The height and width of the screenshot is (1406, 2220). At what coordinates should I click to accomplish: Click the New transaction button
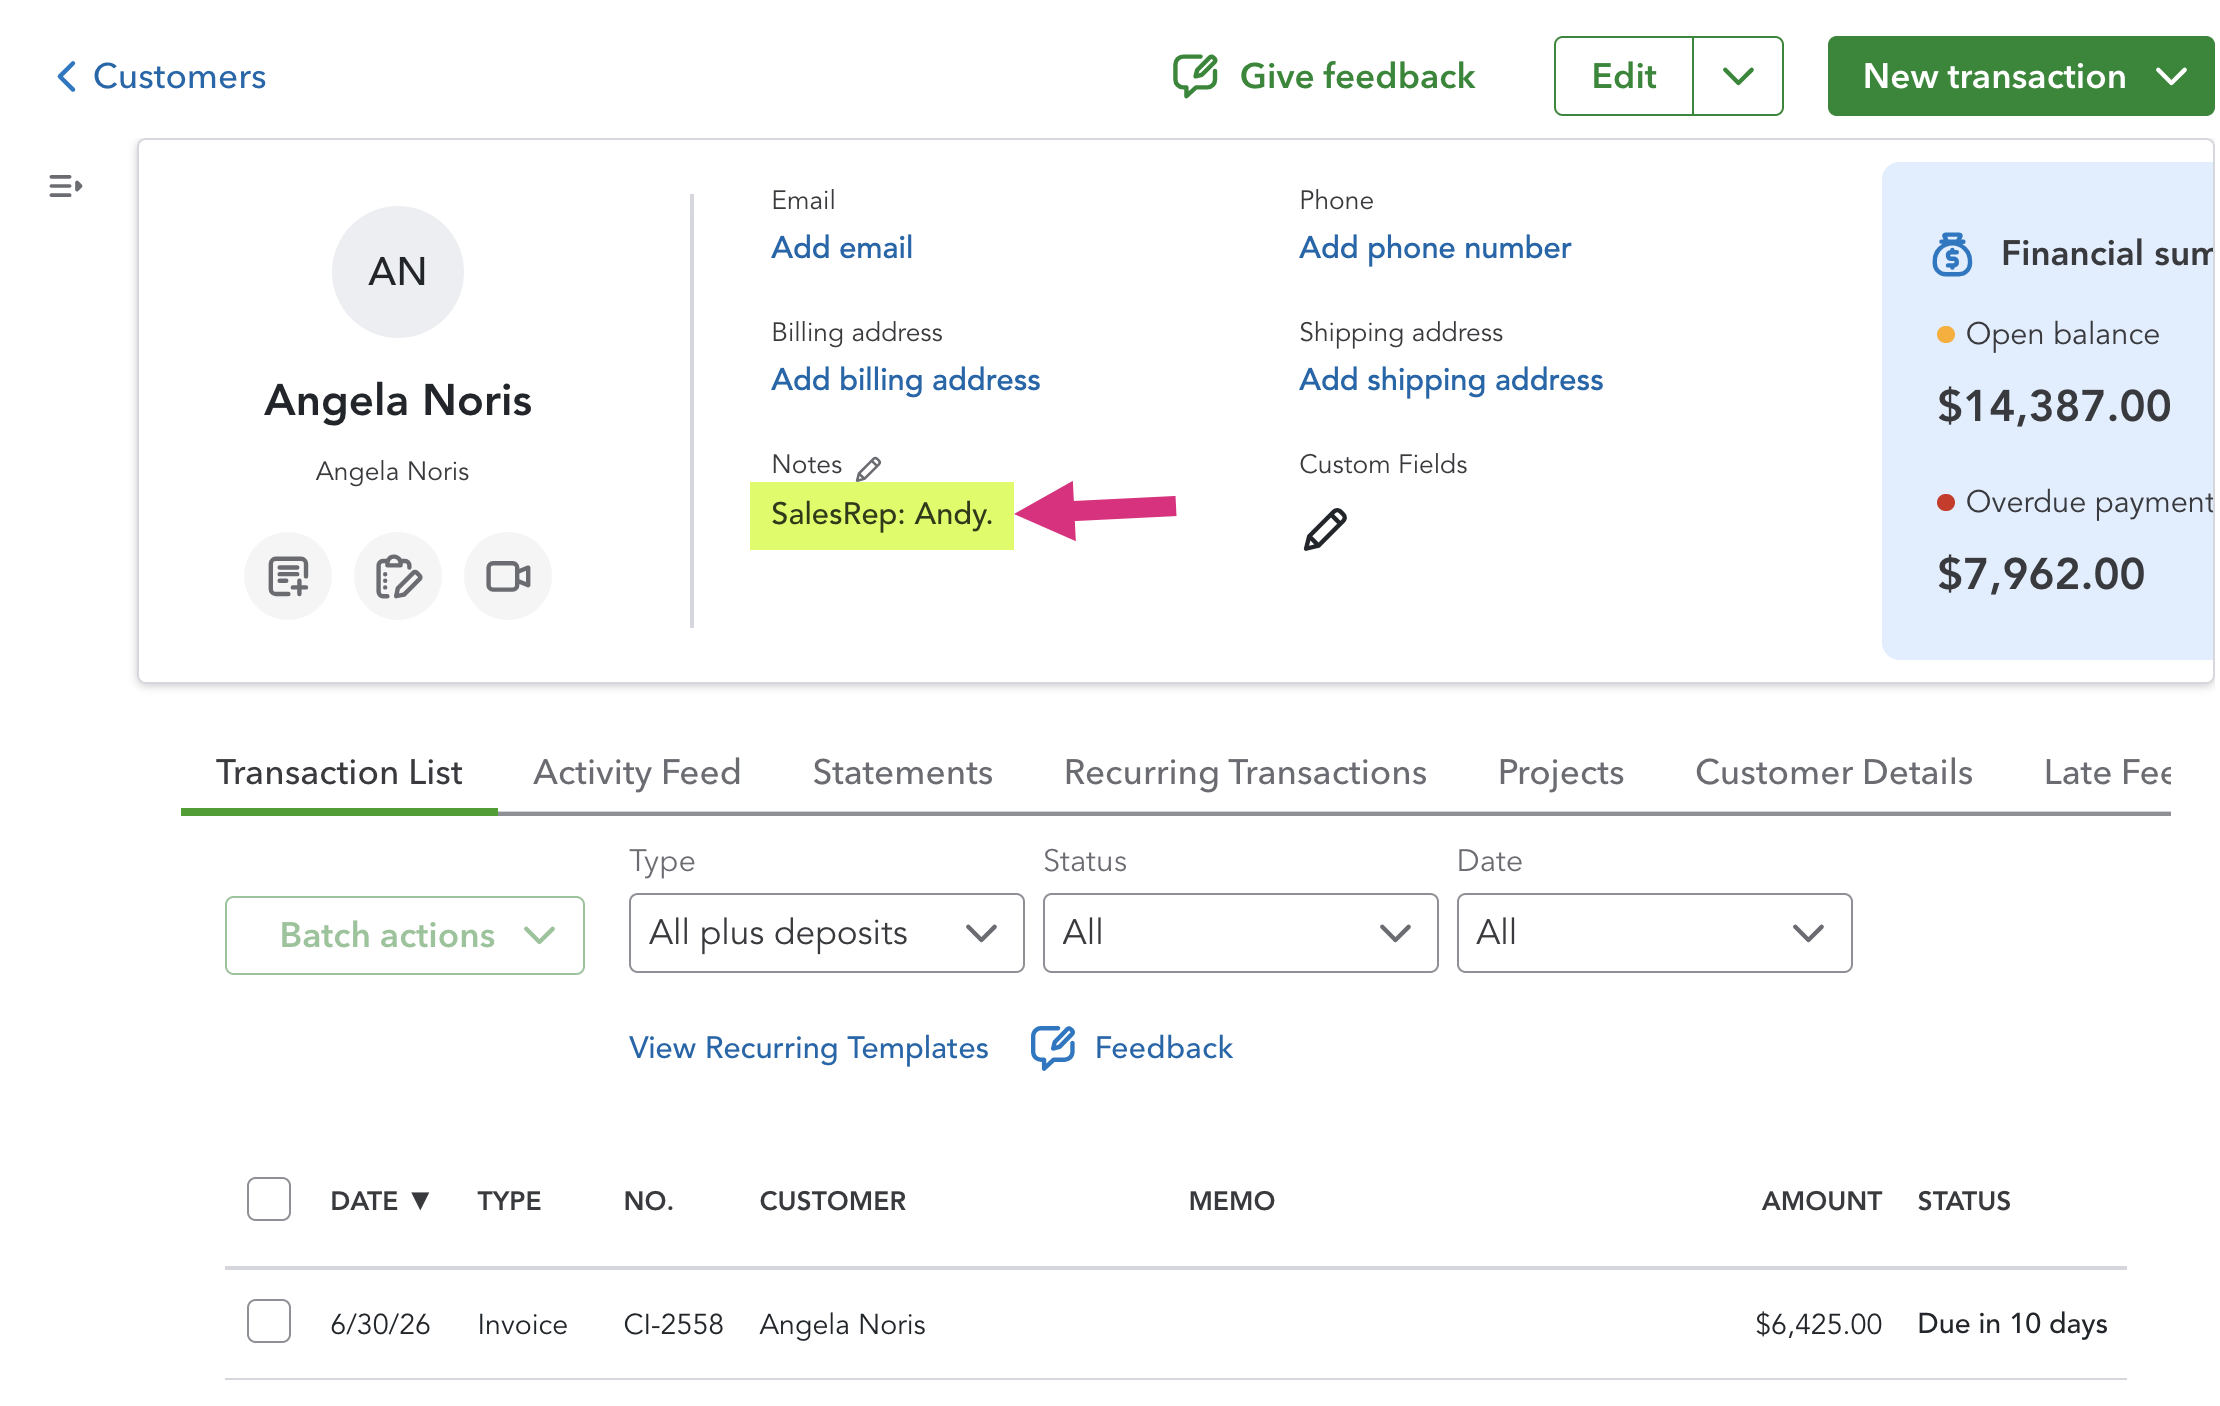2021,76
